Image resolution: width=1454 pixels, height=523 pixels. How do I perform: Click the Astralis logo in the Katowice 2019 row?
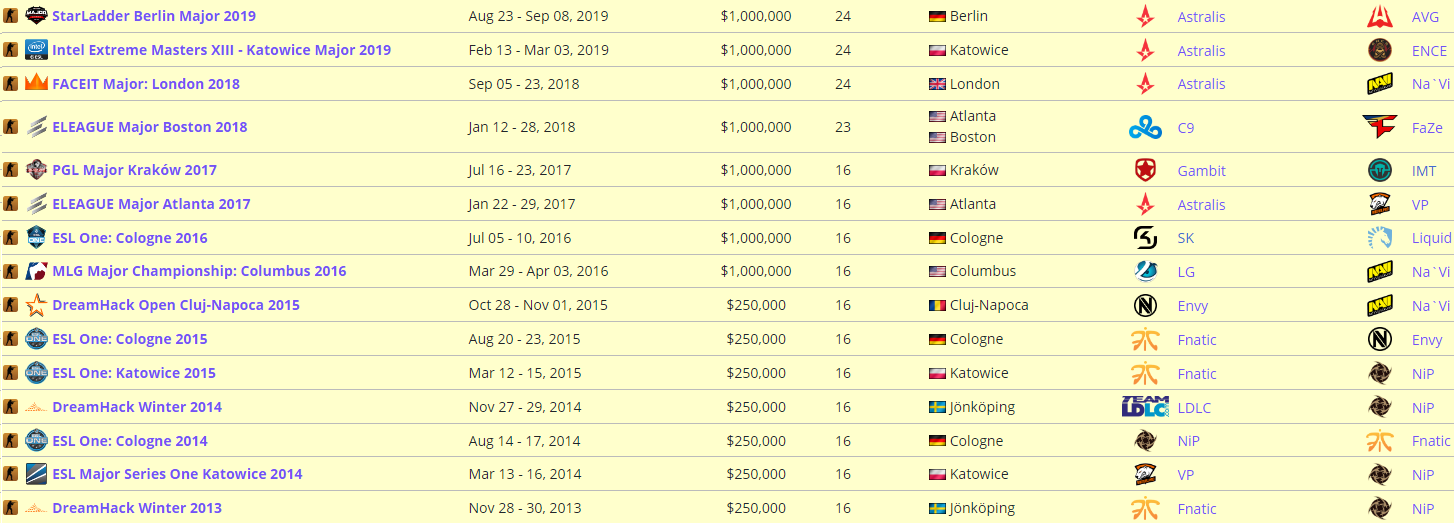coord(1145,50)
